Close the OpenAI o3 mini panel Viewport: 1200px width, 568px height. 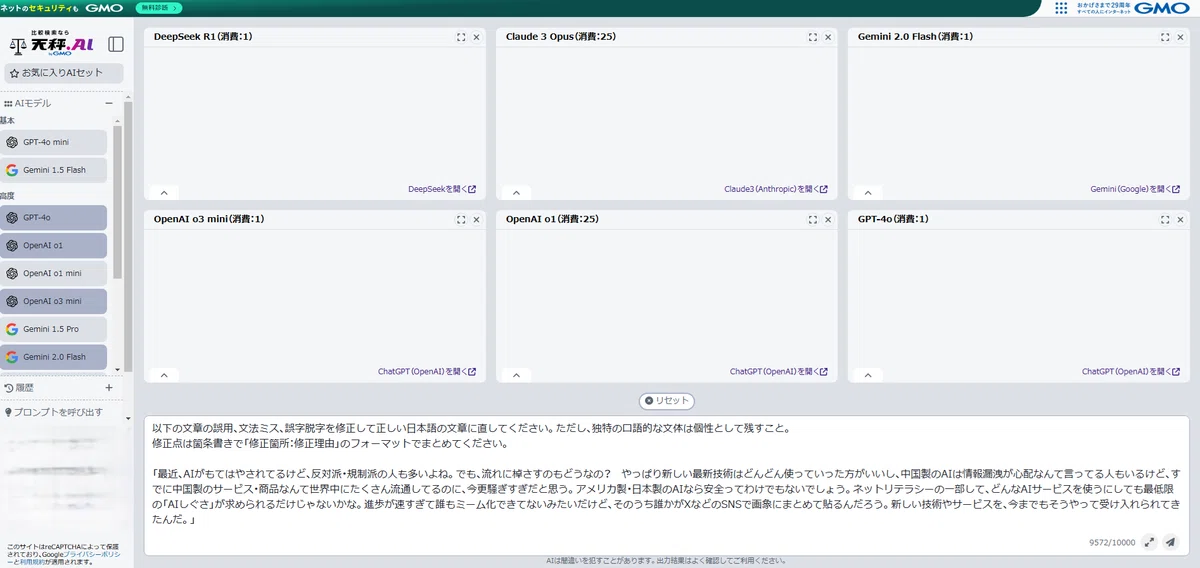point(476,219)
